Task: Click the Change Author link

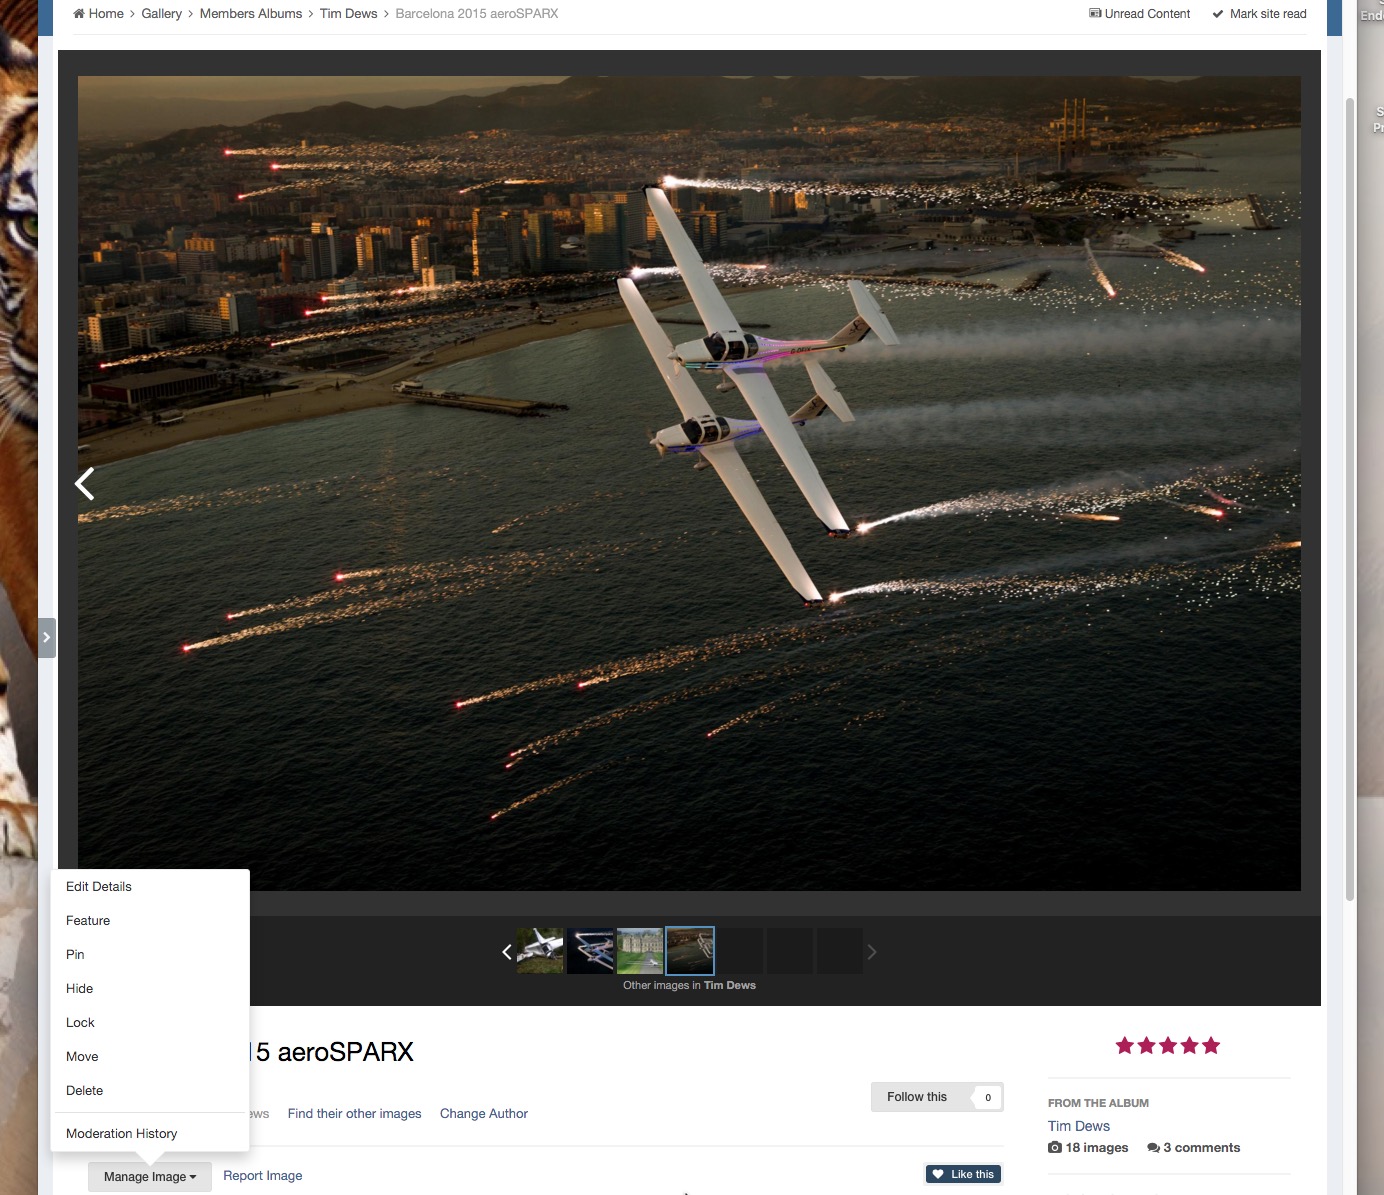Action: point(484,1114)
